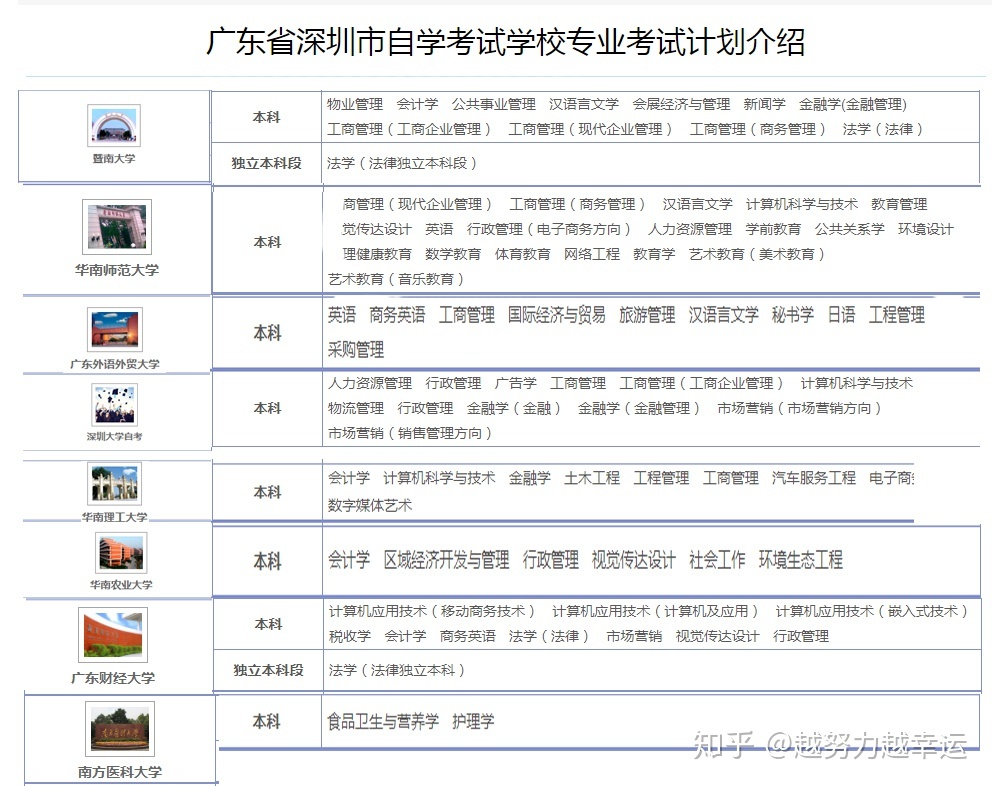Image resolution: width=992 pixels, height=786 pixels.
Task: Select 金融学（金融）major
Action: (x=513, y=408)
